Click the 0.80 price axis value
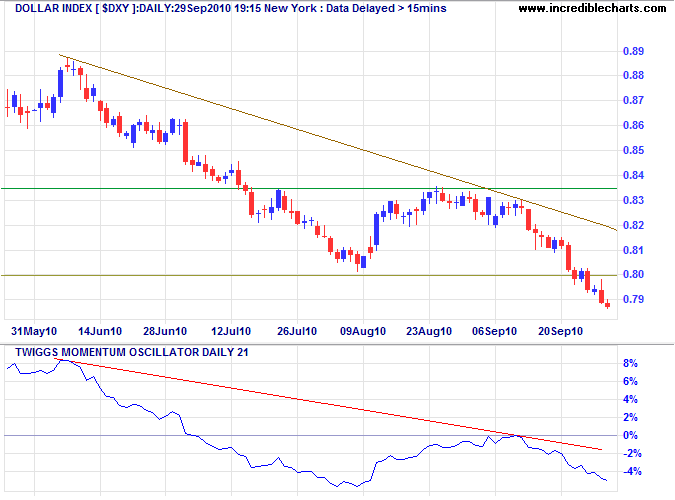 point(633,274)
